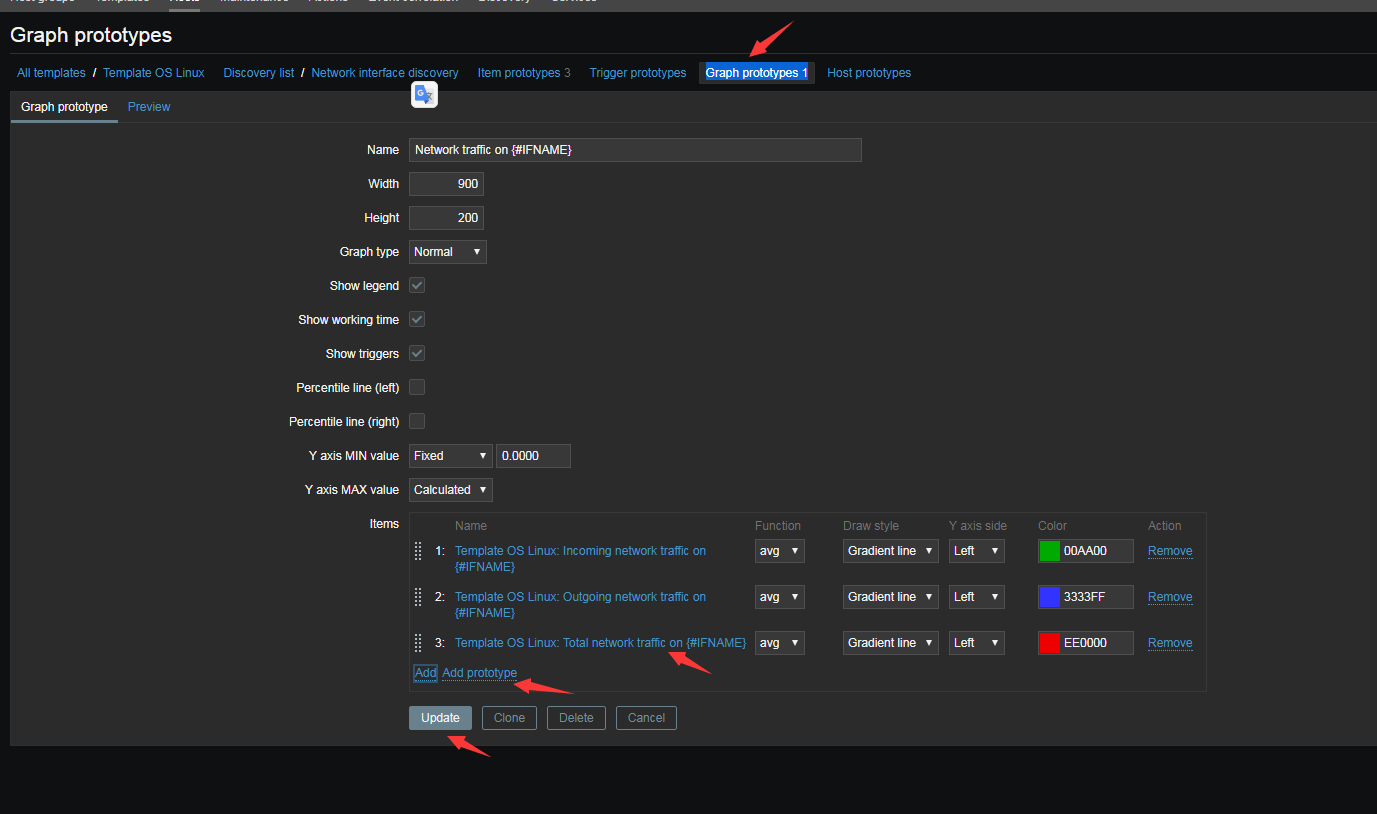This screenshot has height=814, width=1377.
Task: Open the Y axis MAX value dropdown
Action: (450, 490)
